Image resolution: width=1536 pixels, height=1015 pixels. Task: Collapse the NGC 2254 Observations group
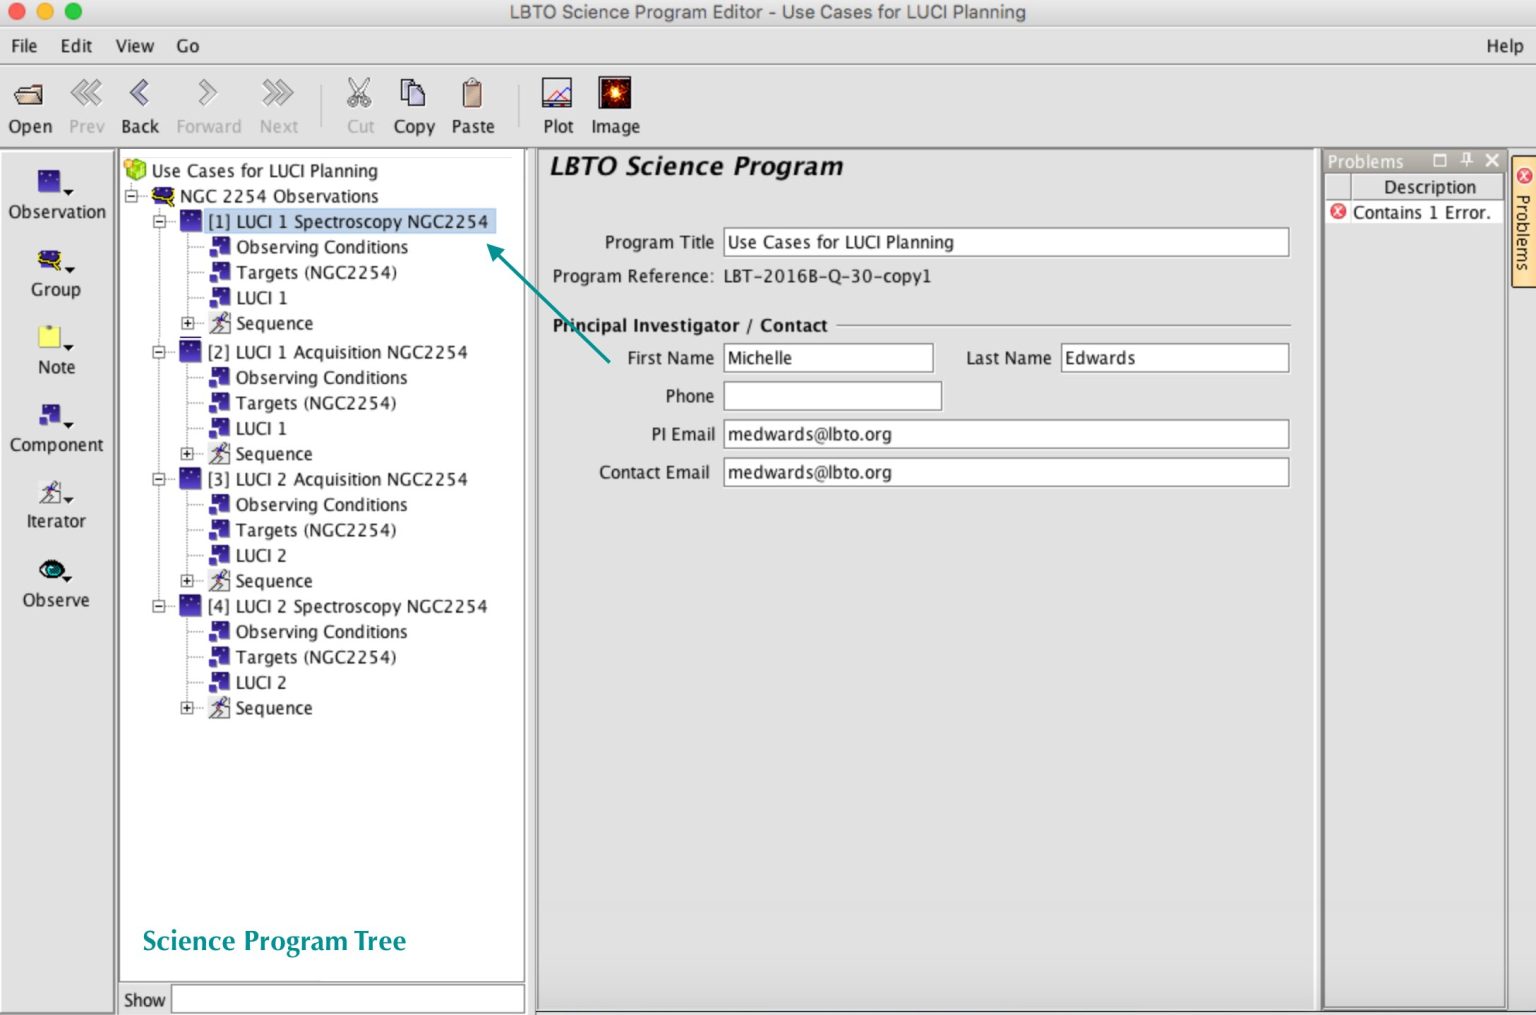coord(131,196)
